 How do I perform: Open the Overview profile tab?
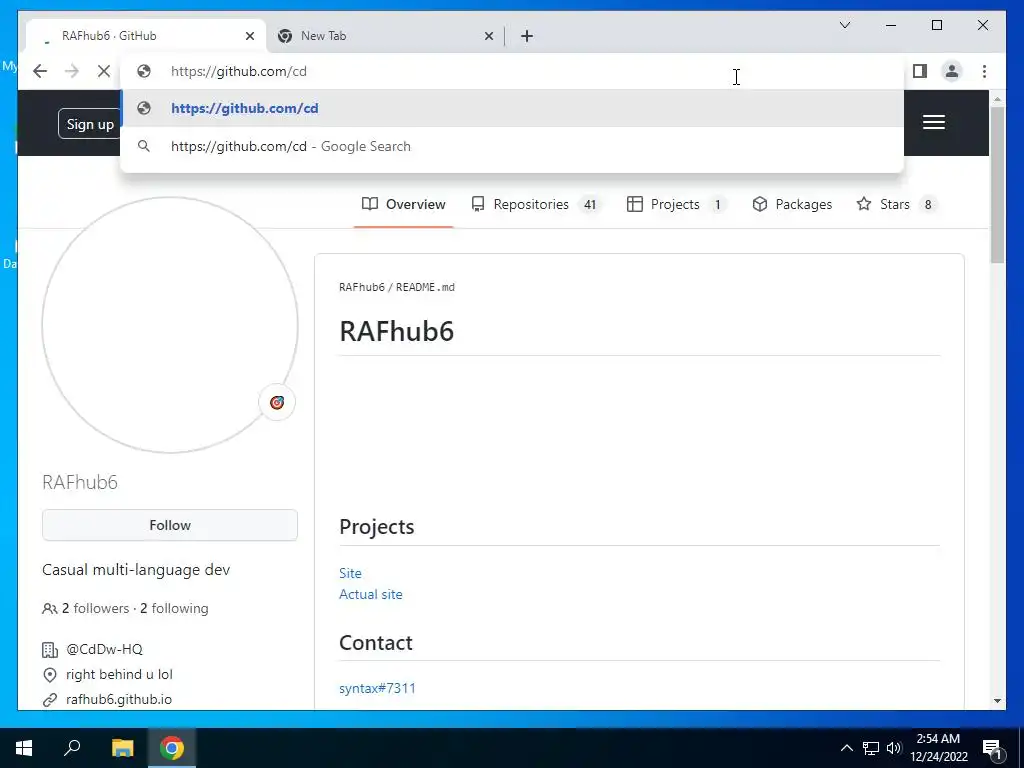tap(404, 204)
